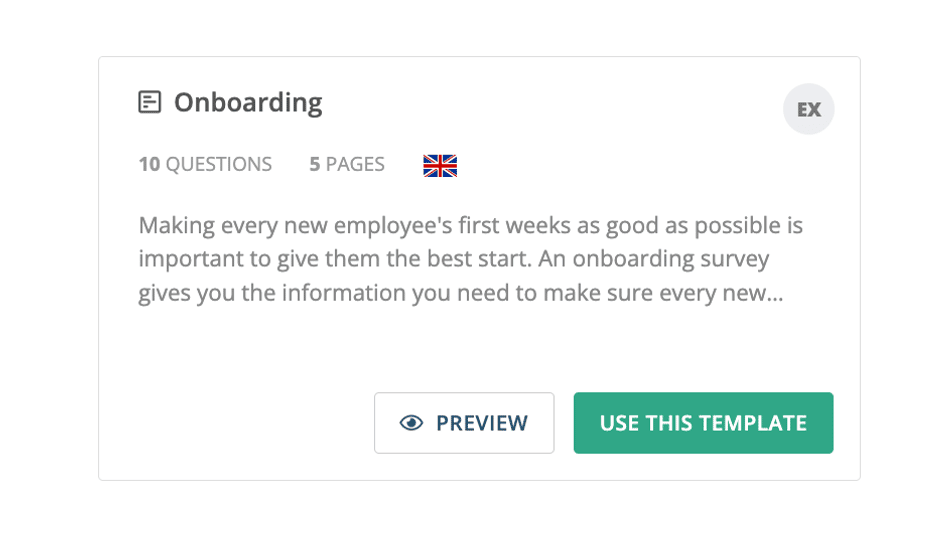Click the eye icon in Preview button
Viewport: 940px width, 548px height.
pyautogui.click(x=411, y=423)
